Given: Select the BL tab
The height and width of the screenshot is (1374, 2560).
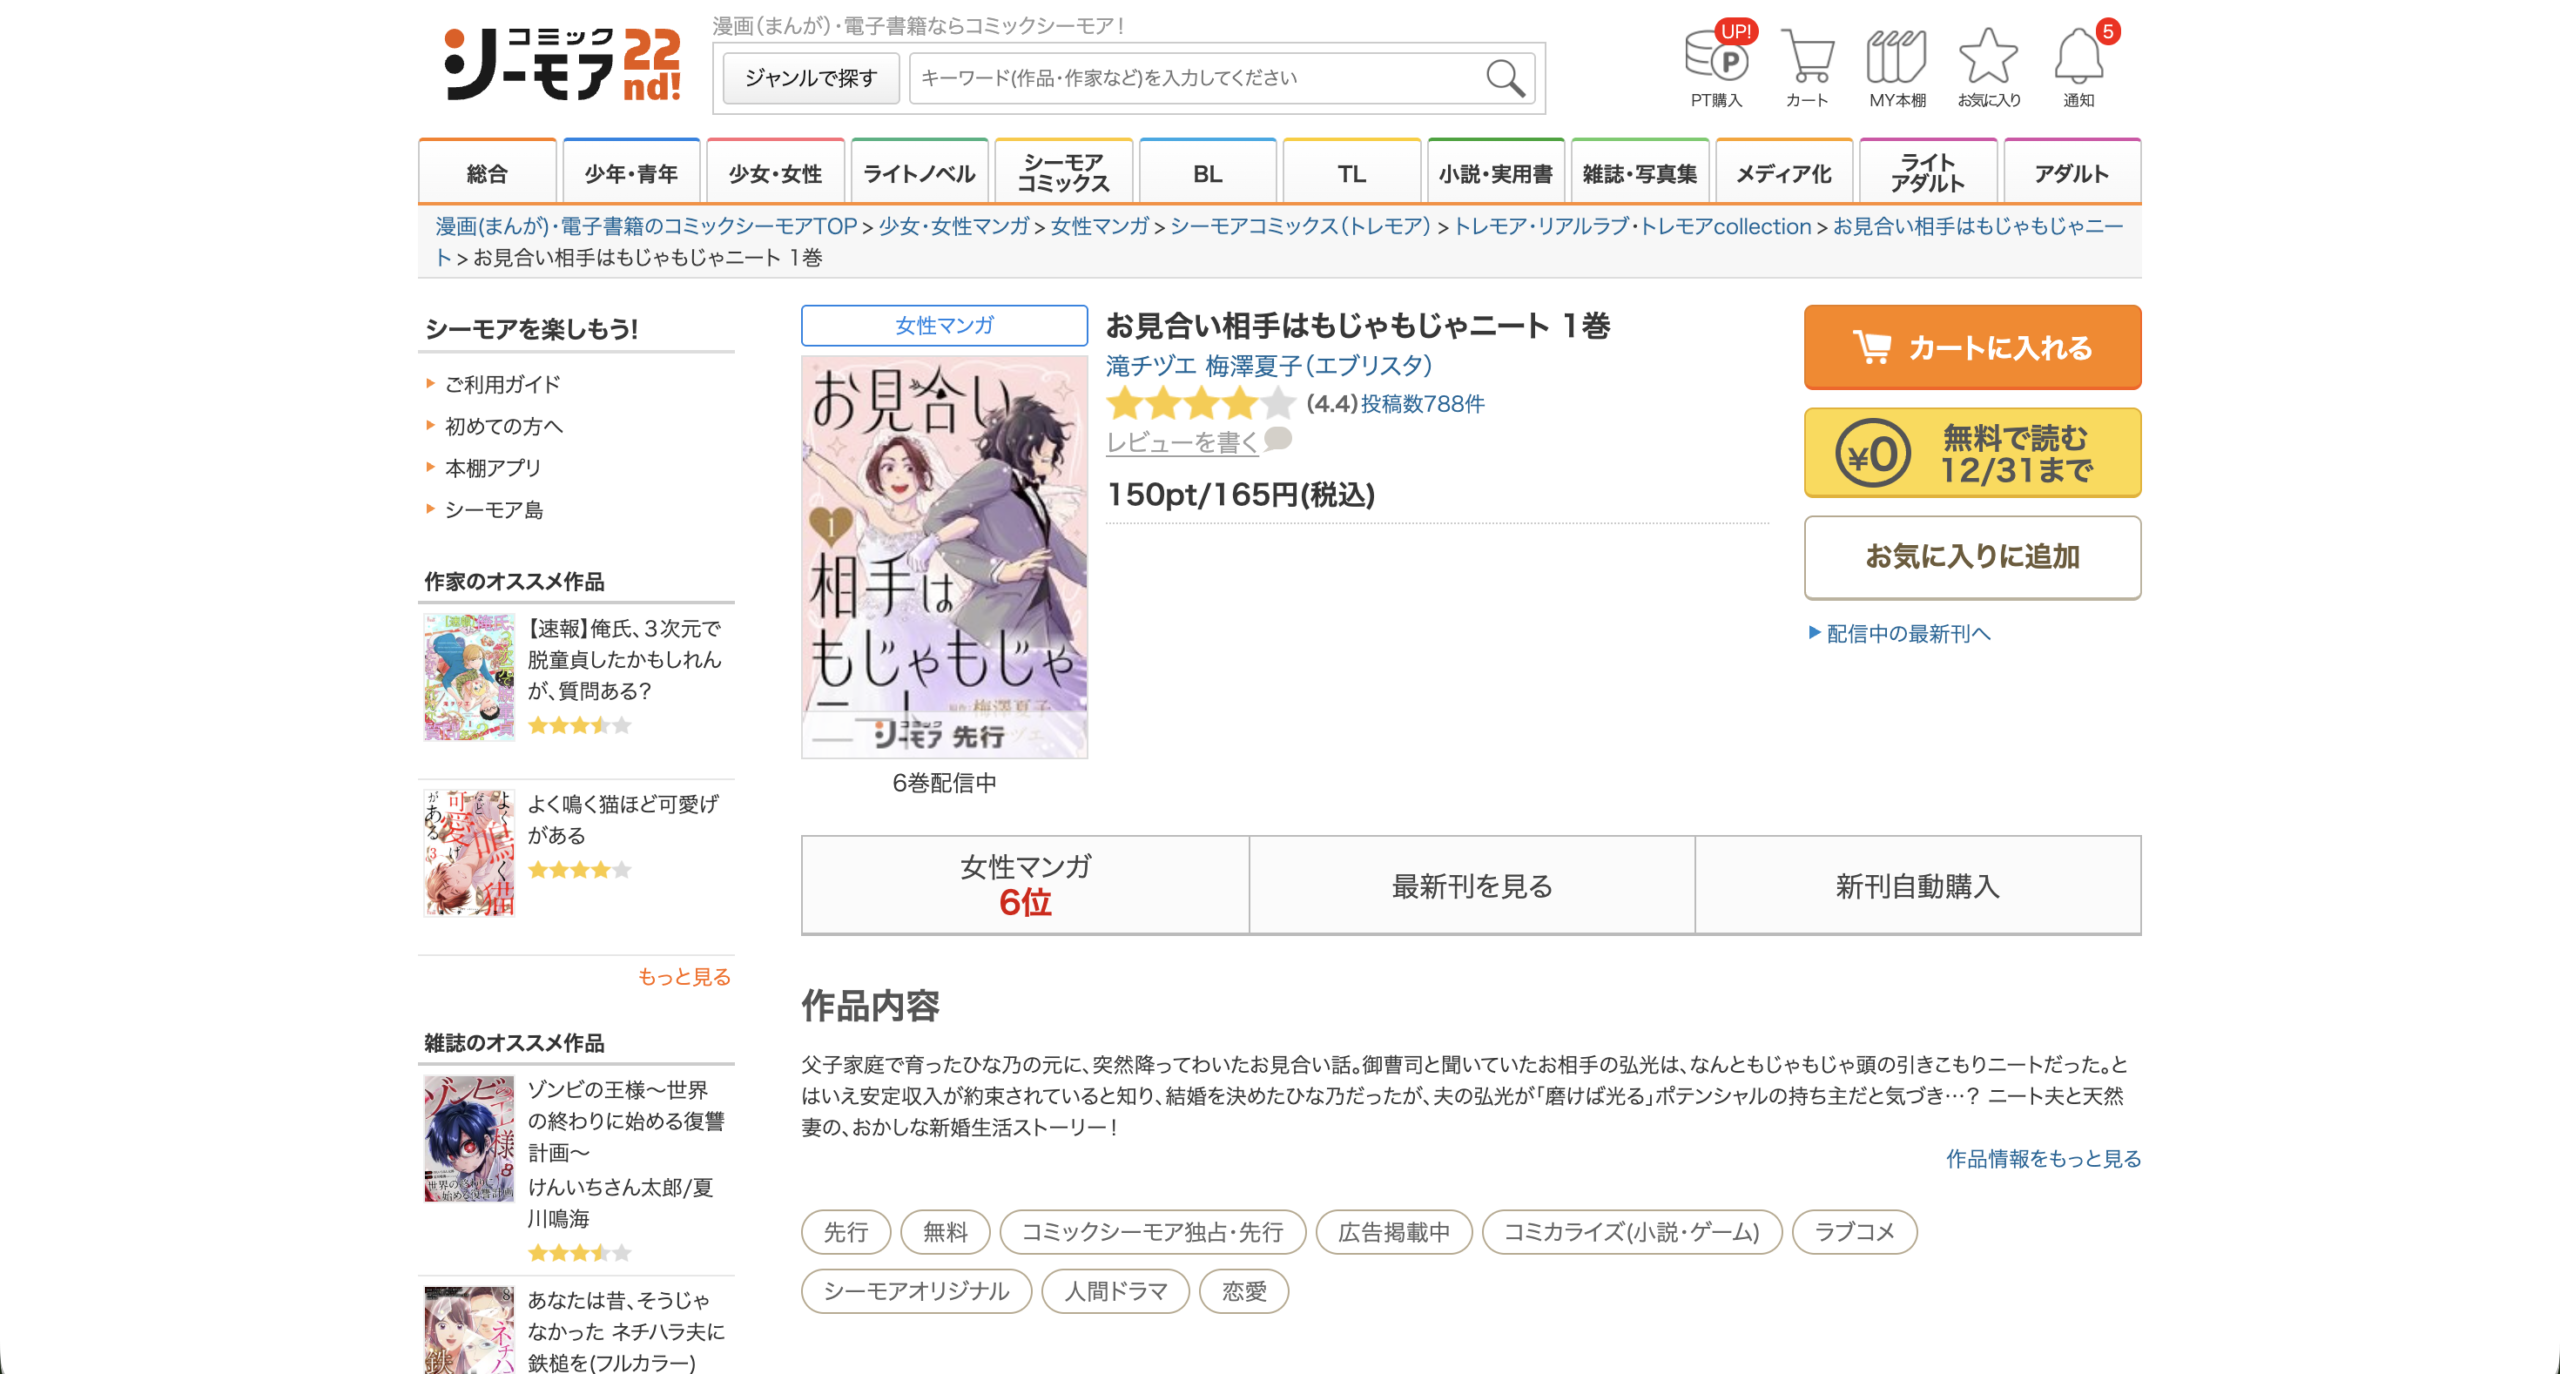Looking at the screenshot, I should 1207,173.
